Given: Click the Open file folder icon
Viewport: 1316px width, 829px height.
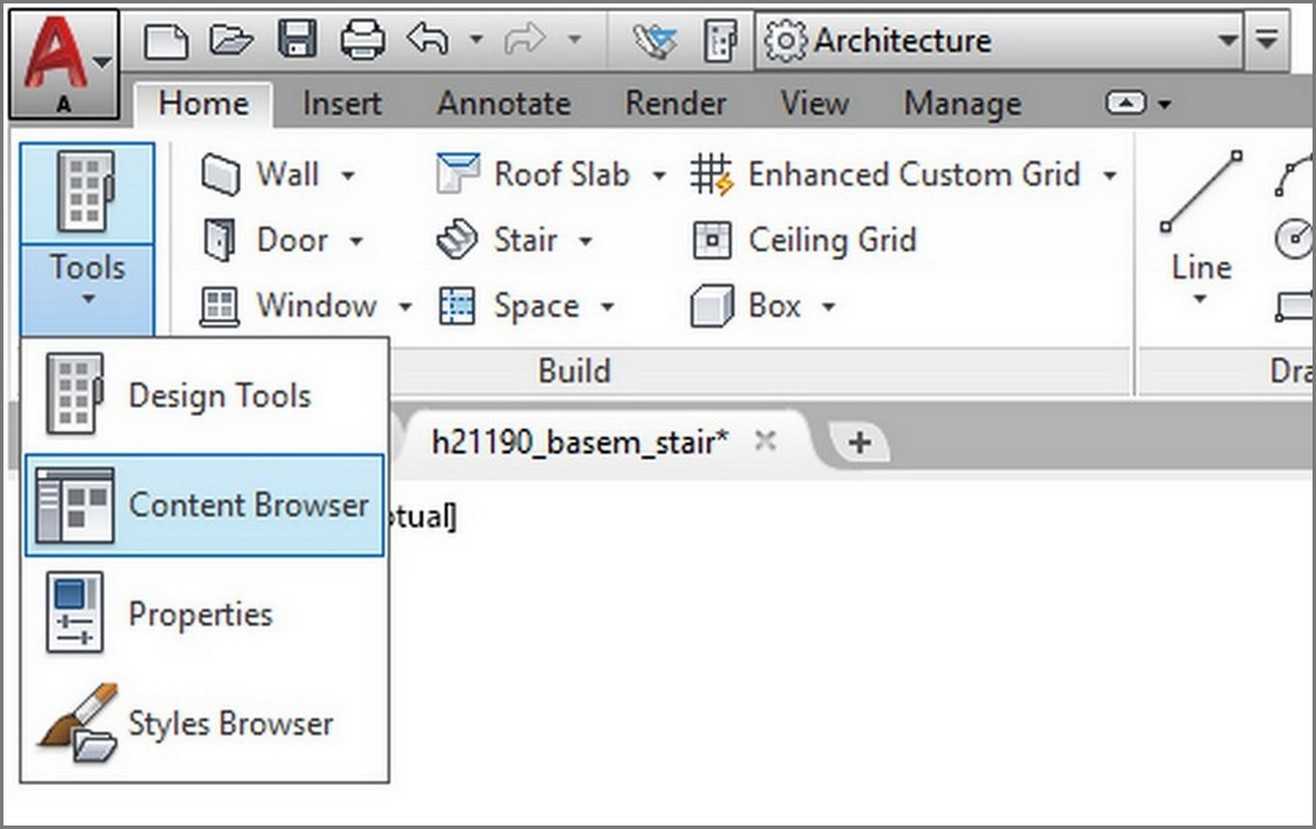Looking at the screenshot, I should pyautogui.click(x=230, y=41).
